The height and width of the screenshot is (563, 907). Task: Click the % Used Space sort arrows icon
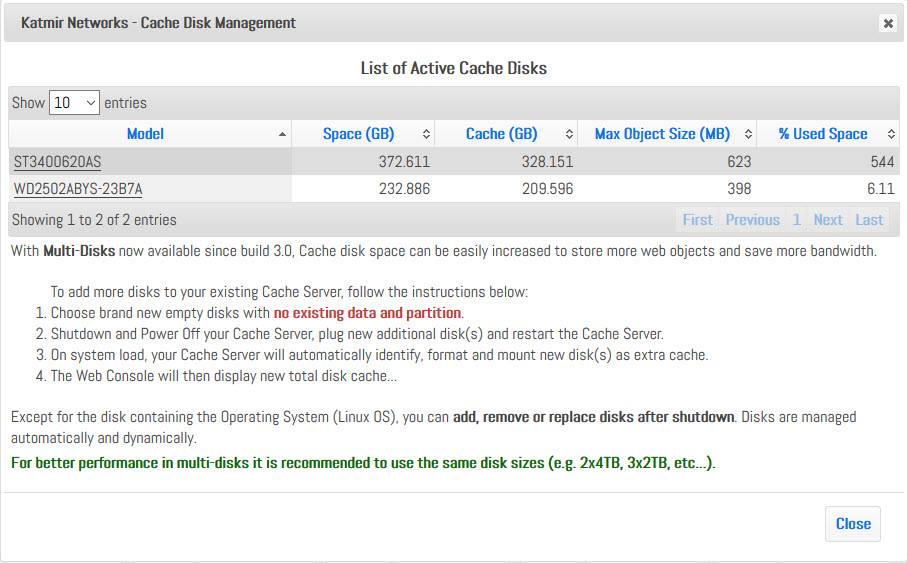click(891, 134)
